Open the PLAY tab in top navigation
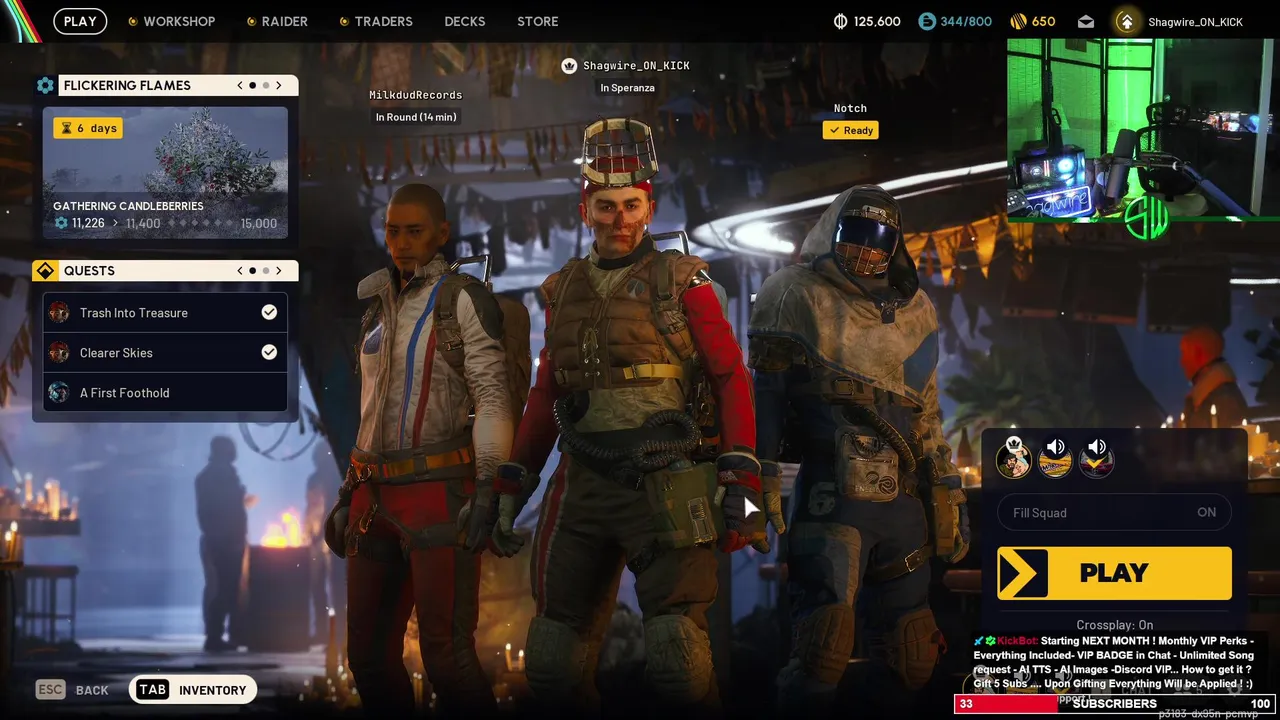 click(80, 21)
